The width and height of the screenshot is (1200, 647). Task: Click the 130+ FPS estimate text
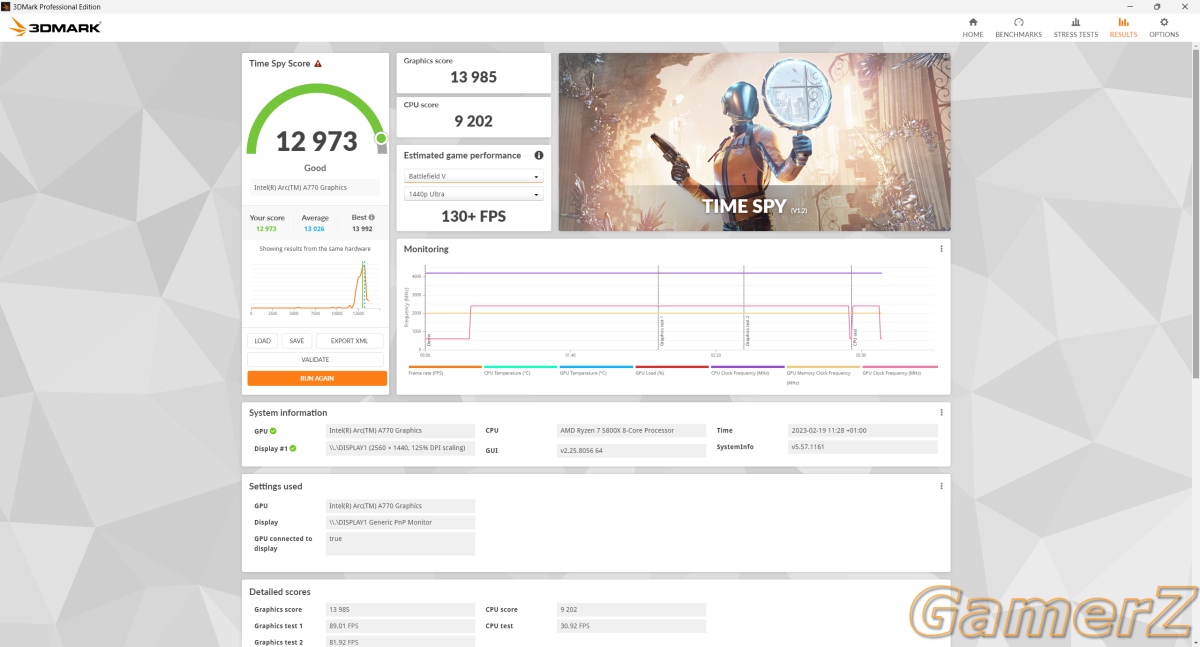pyautogui.click(x=474, y=216)
